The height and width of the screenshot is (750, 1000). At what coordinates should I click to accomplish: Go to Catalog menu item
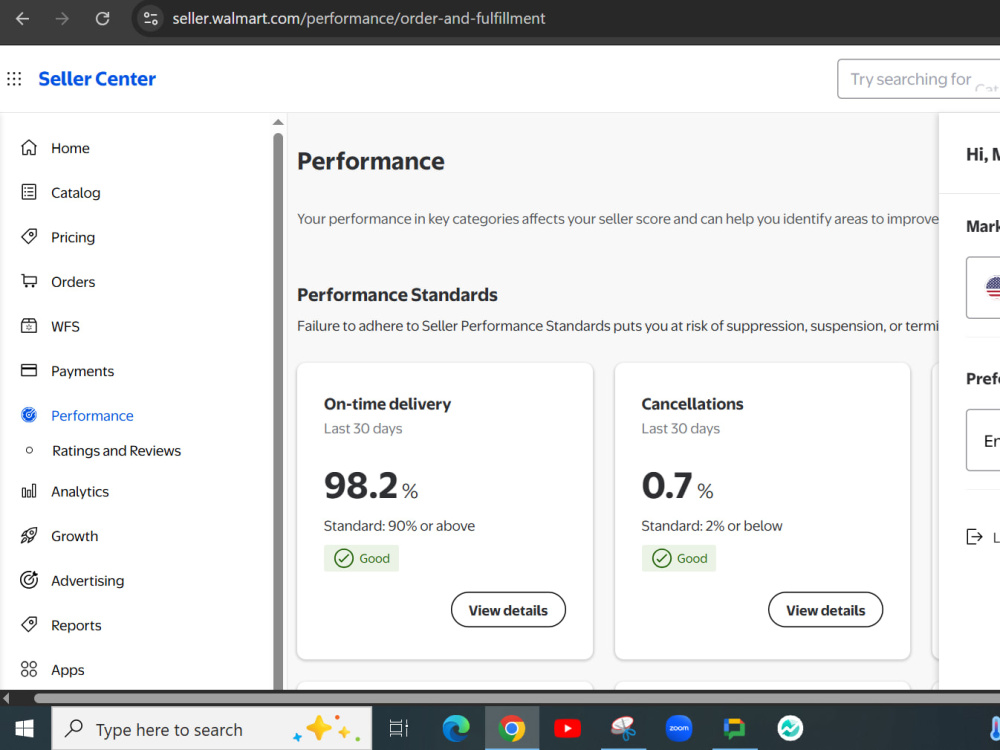76,193
